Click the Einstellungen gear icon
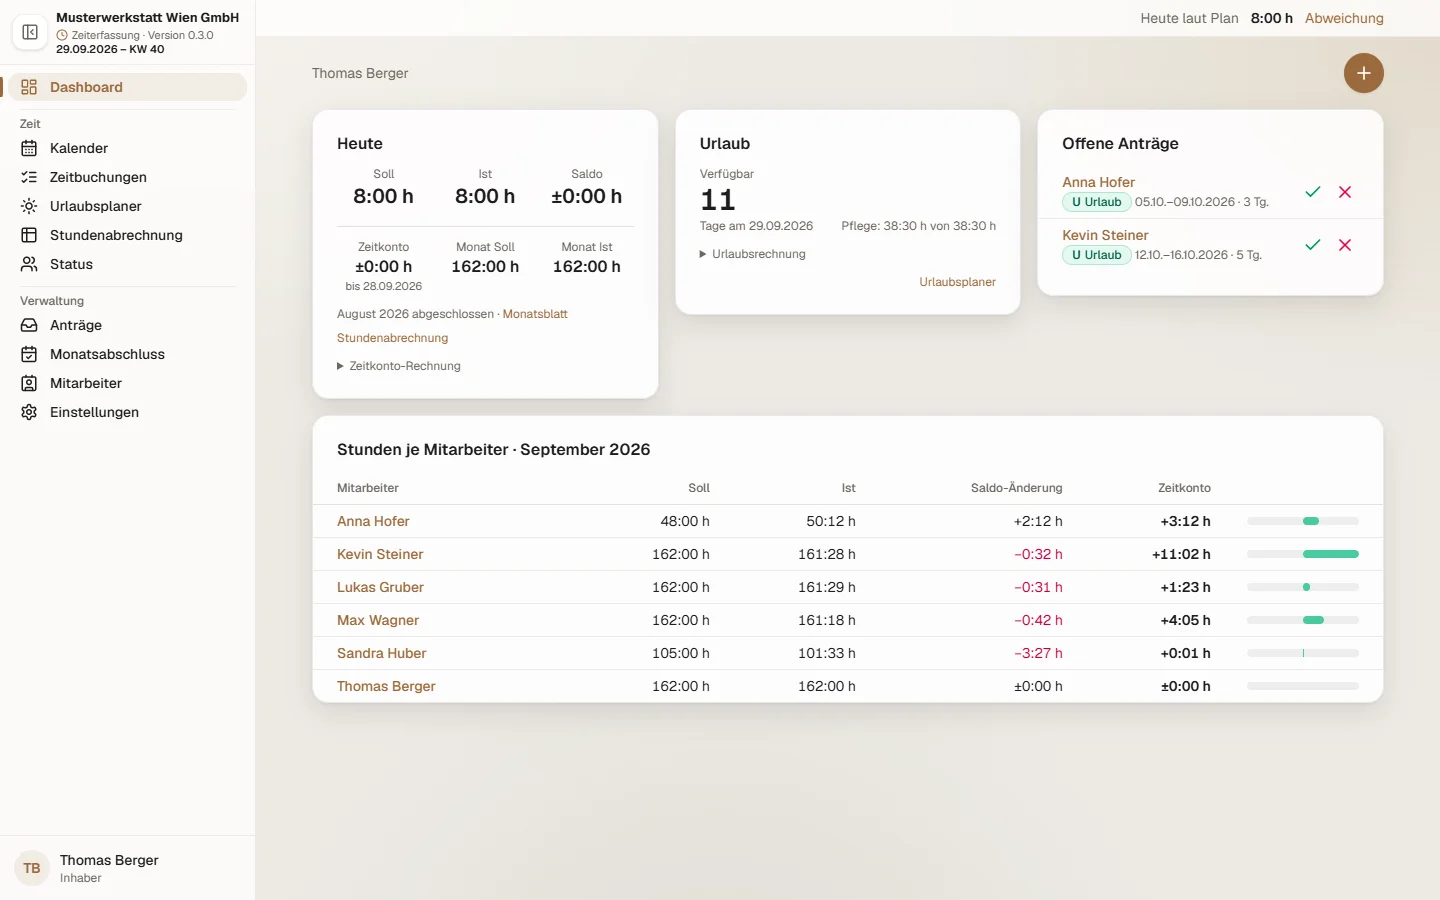Image resolution: width=1440 pixels, height=900 pixels. (29, 412)
